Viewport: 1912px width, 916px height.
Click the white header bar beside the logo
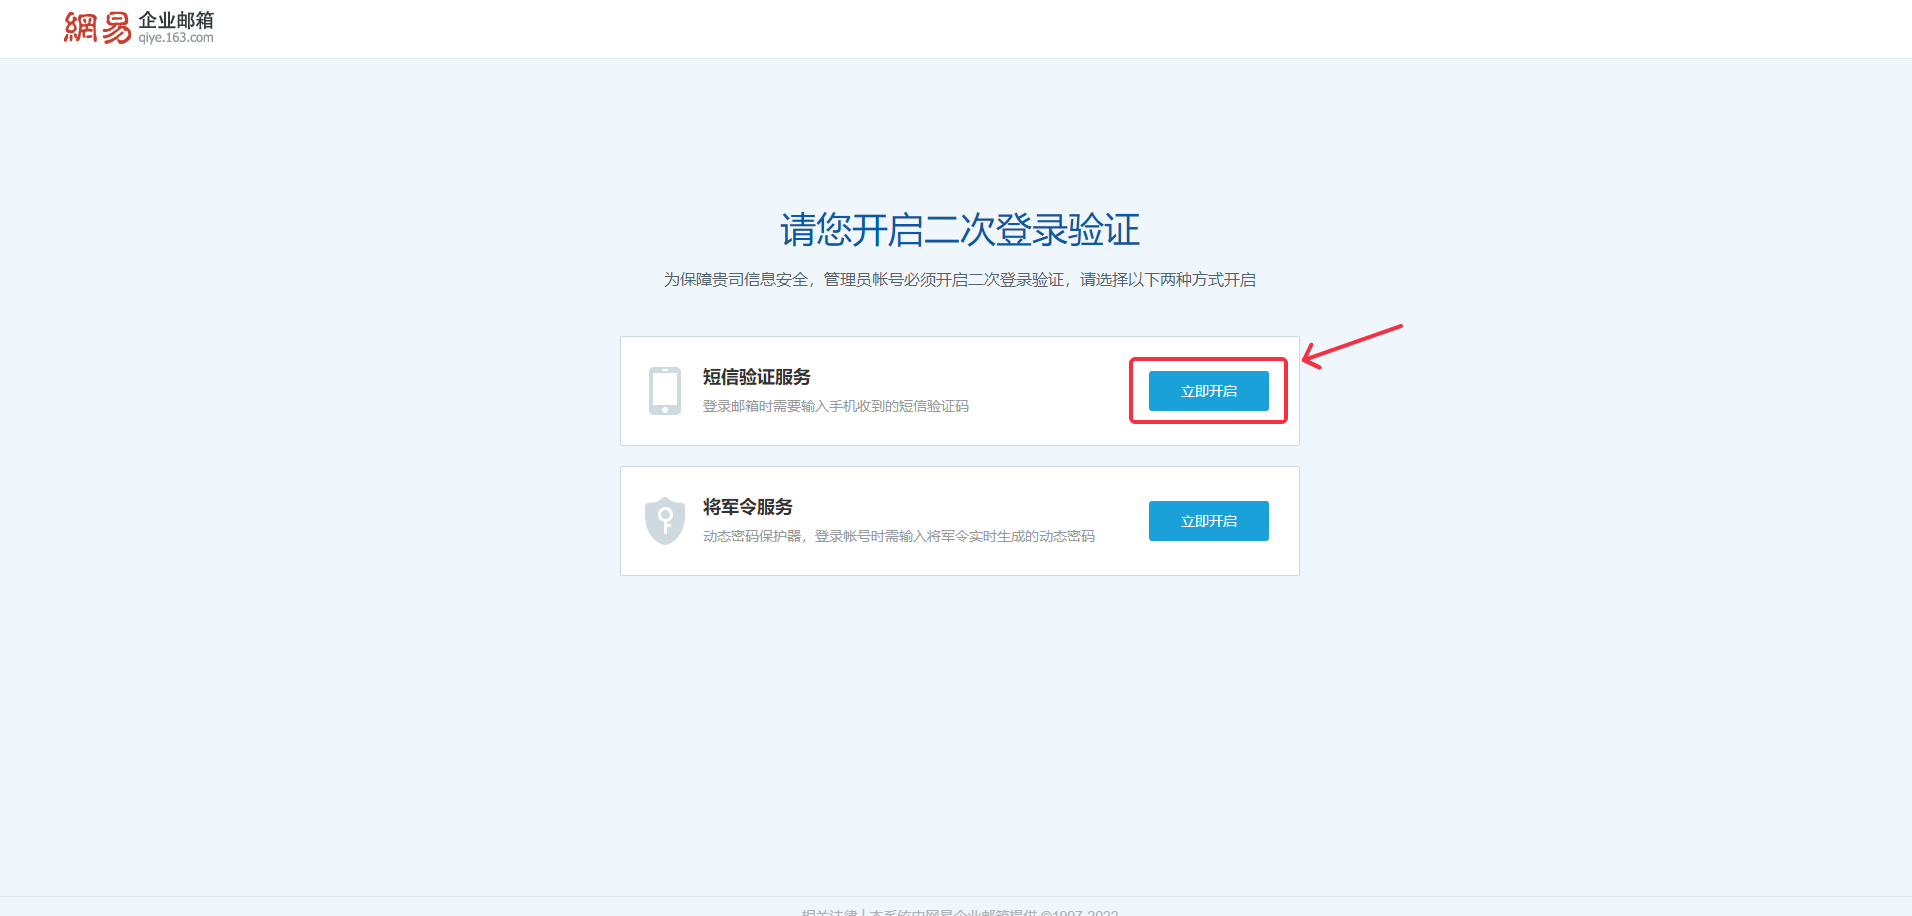point(1000,28)
